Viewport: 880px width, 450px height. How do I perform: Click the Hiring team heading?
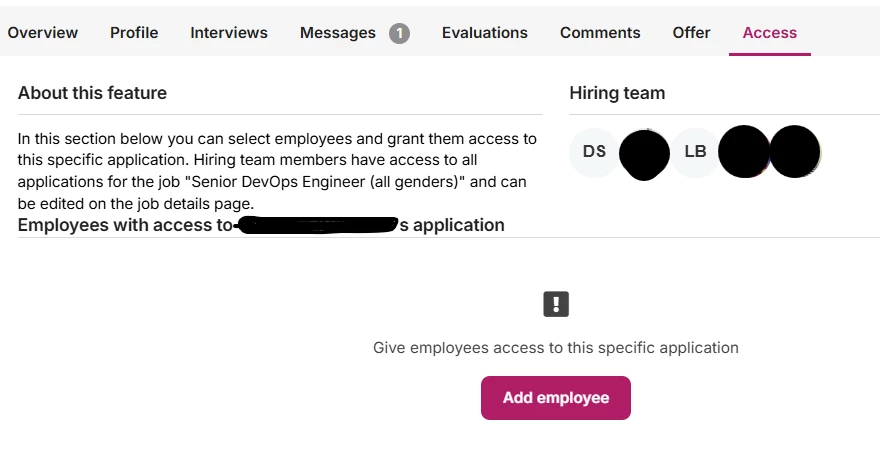pyautogui.click(x=617, y=93)
